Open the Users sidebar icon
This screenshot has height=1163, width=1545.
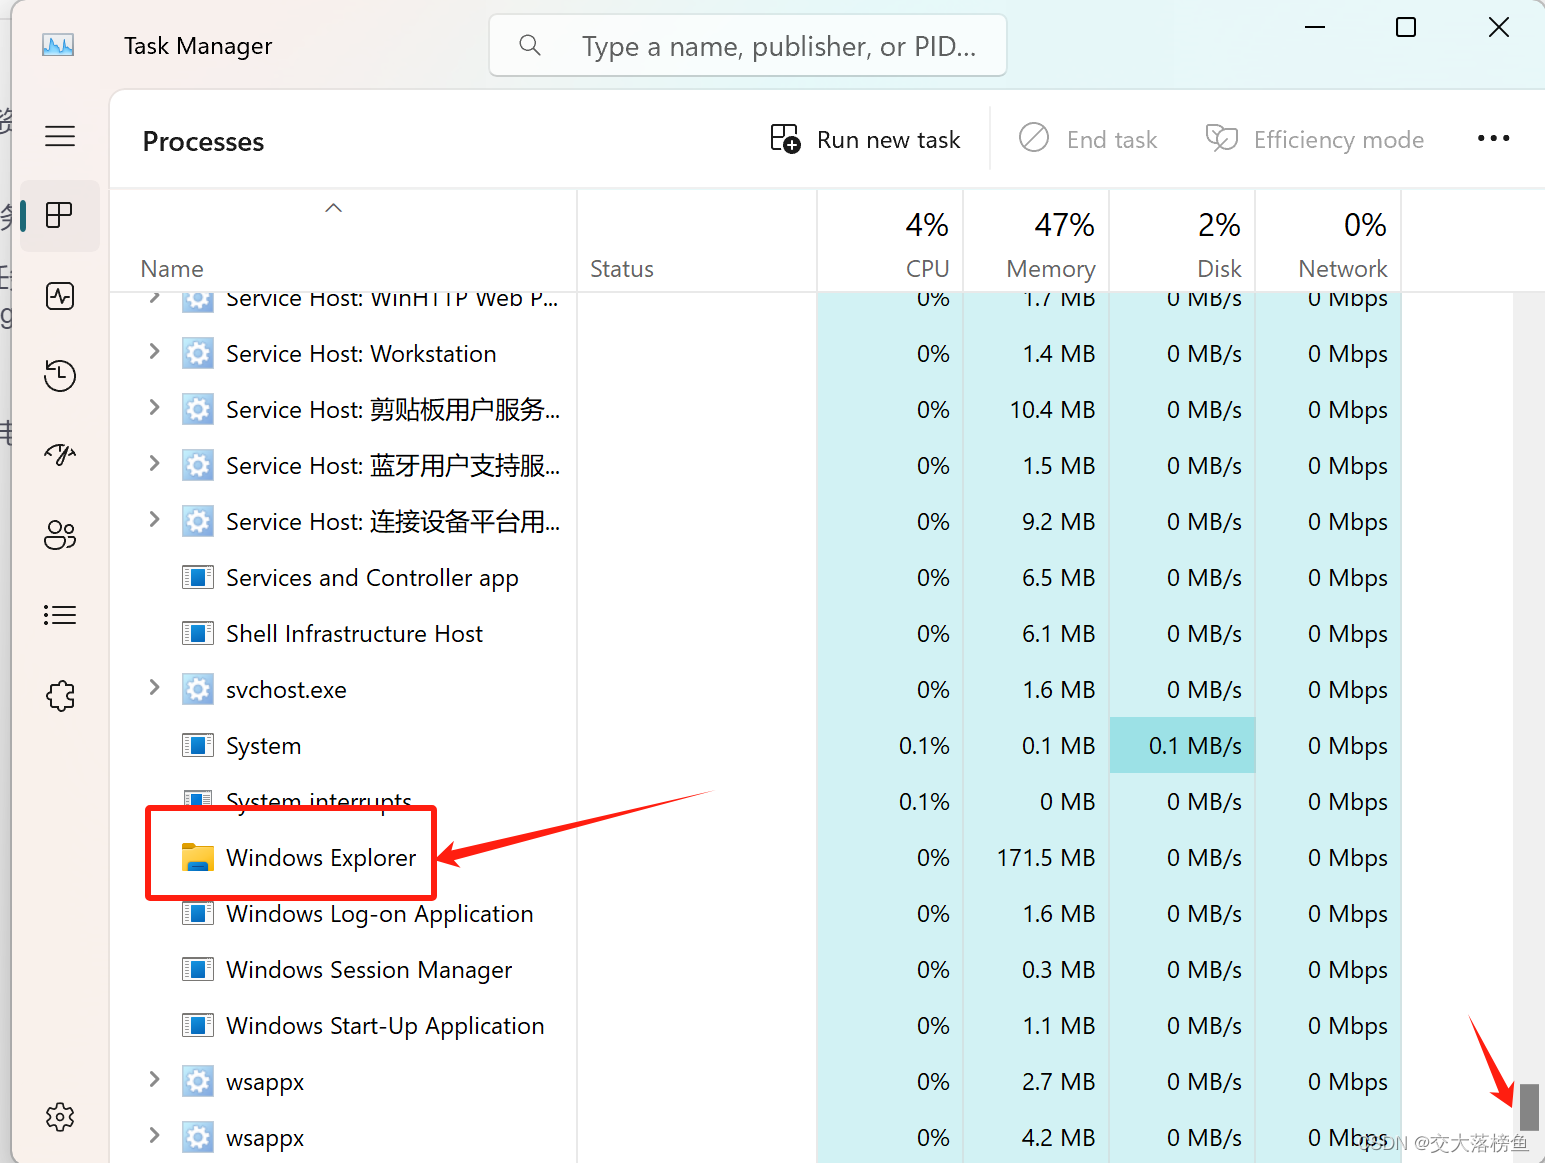click(60, 535)
